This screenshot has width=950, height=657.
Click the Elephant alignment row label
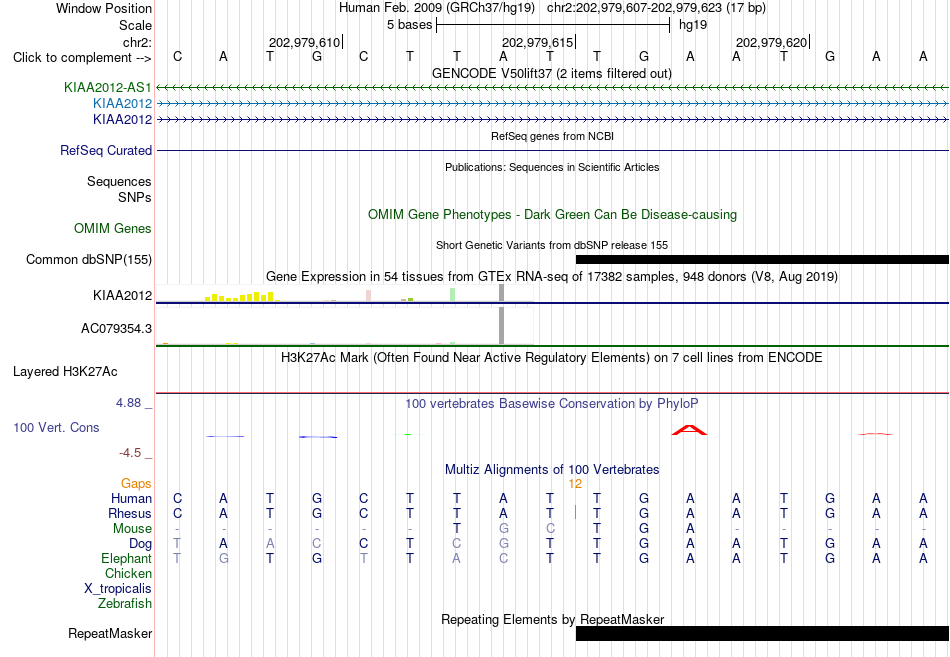click(126, 559)
